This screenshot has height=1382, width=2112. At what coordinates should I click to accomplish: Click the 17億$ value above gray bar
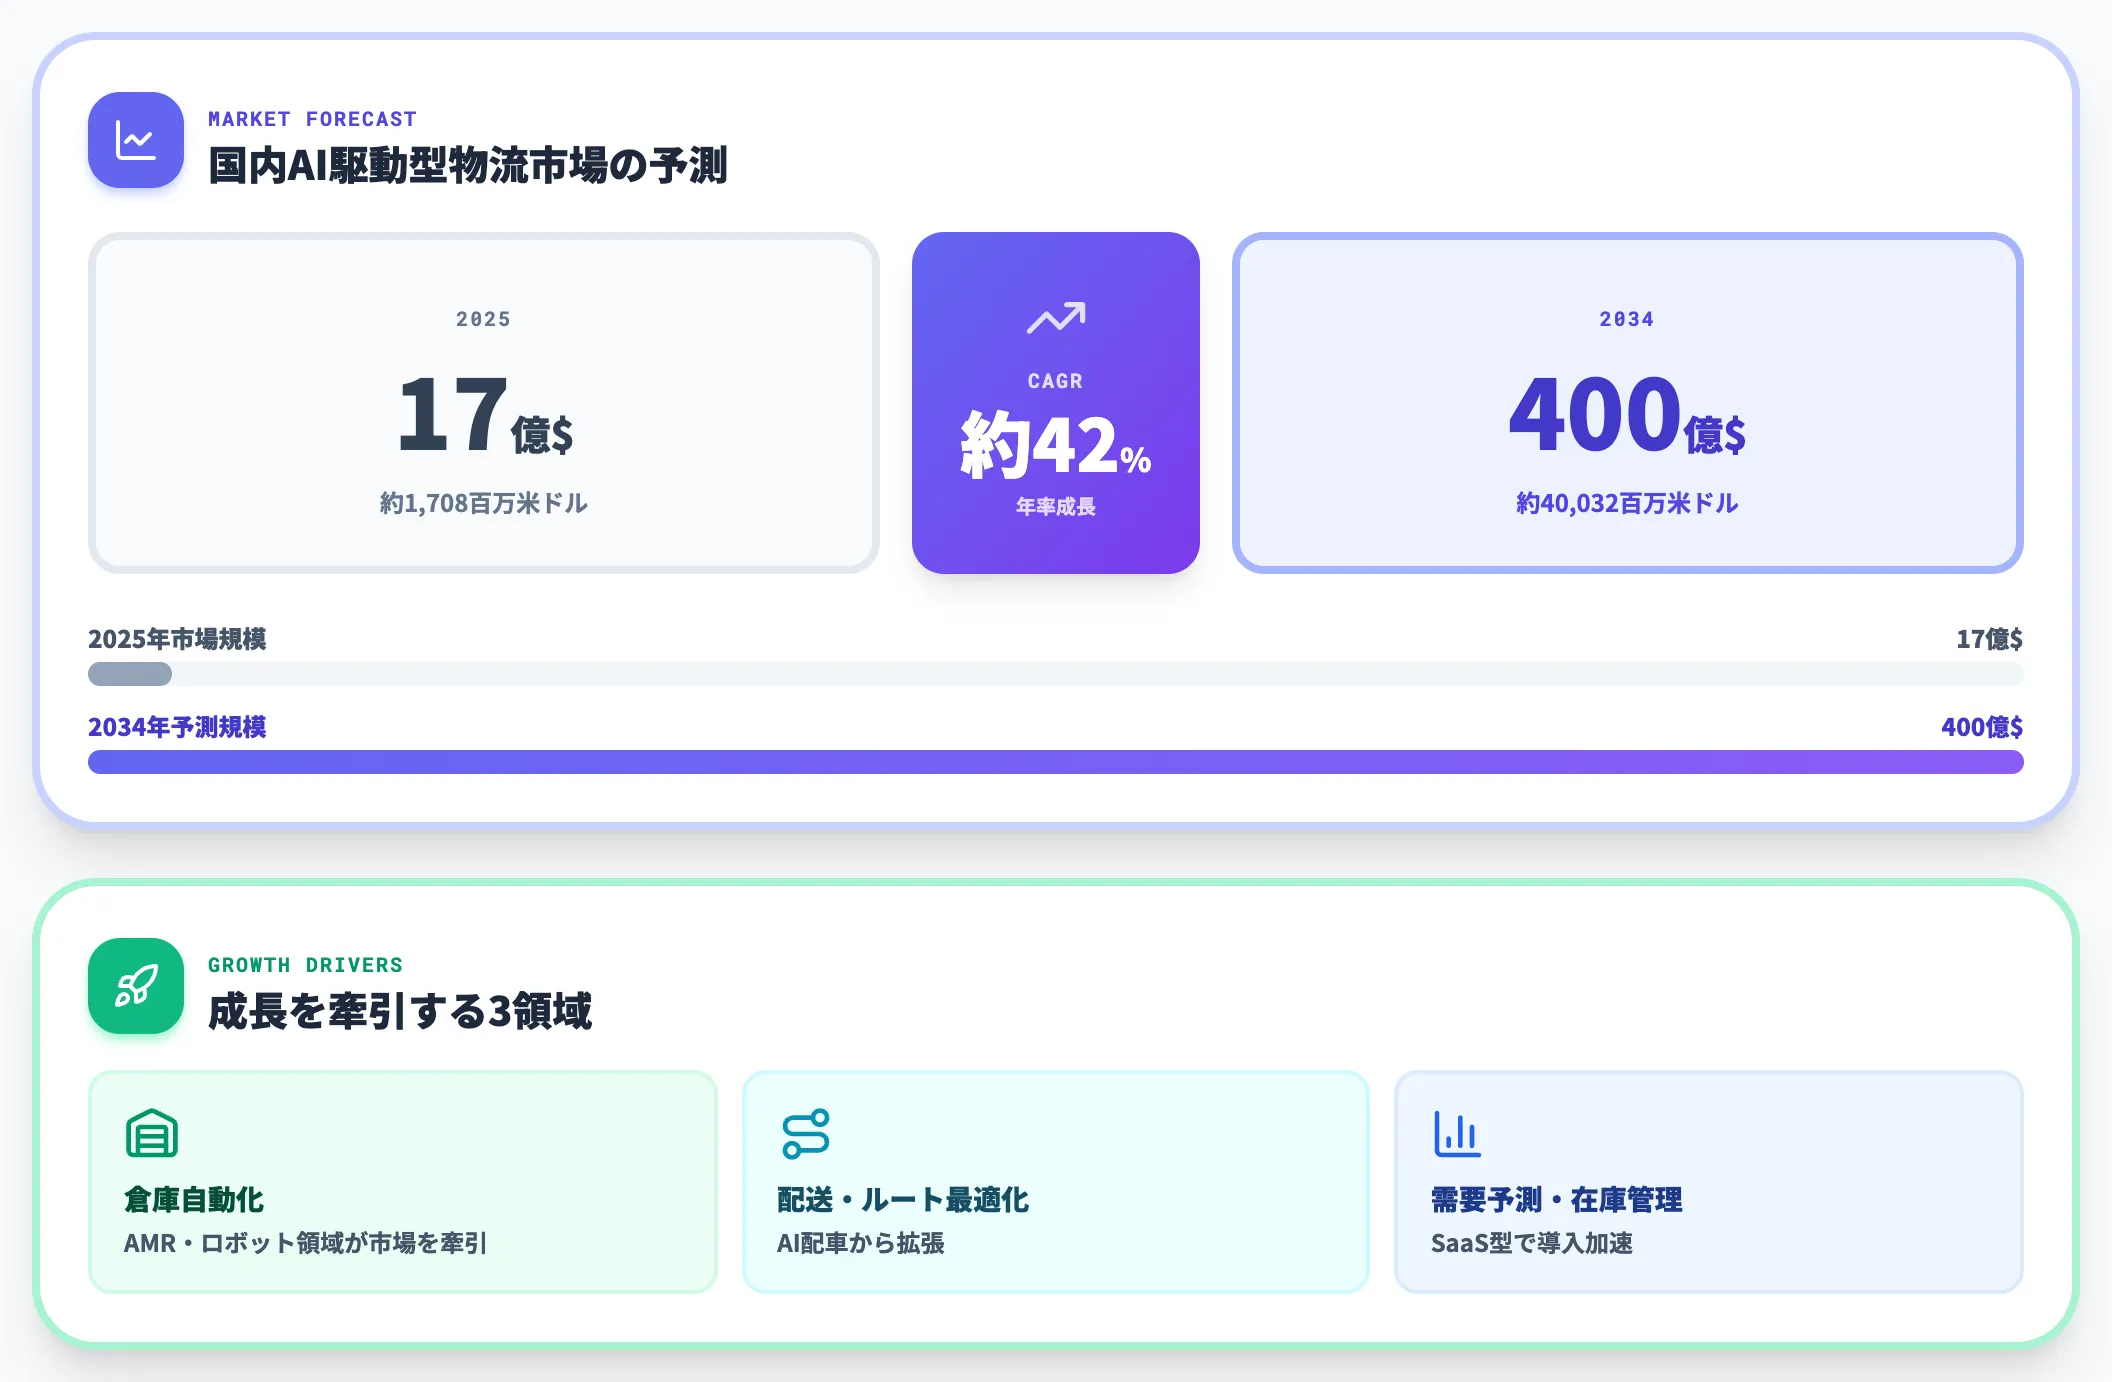pos(1989,639)
